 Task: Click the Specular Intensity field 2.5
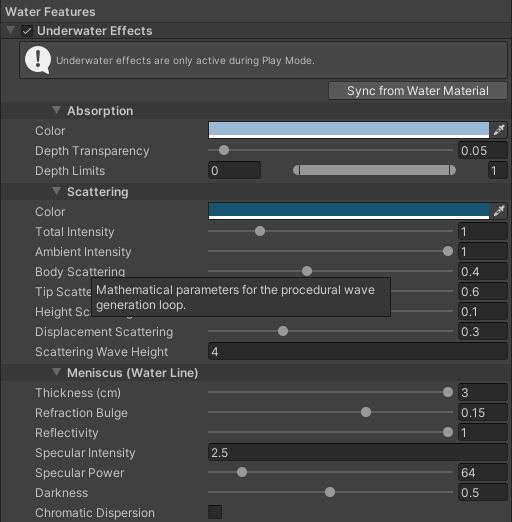tap(358, 452)
